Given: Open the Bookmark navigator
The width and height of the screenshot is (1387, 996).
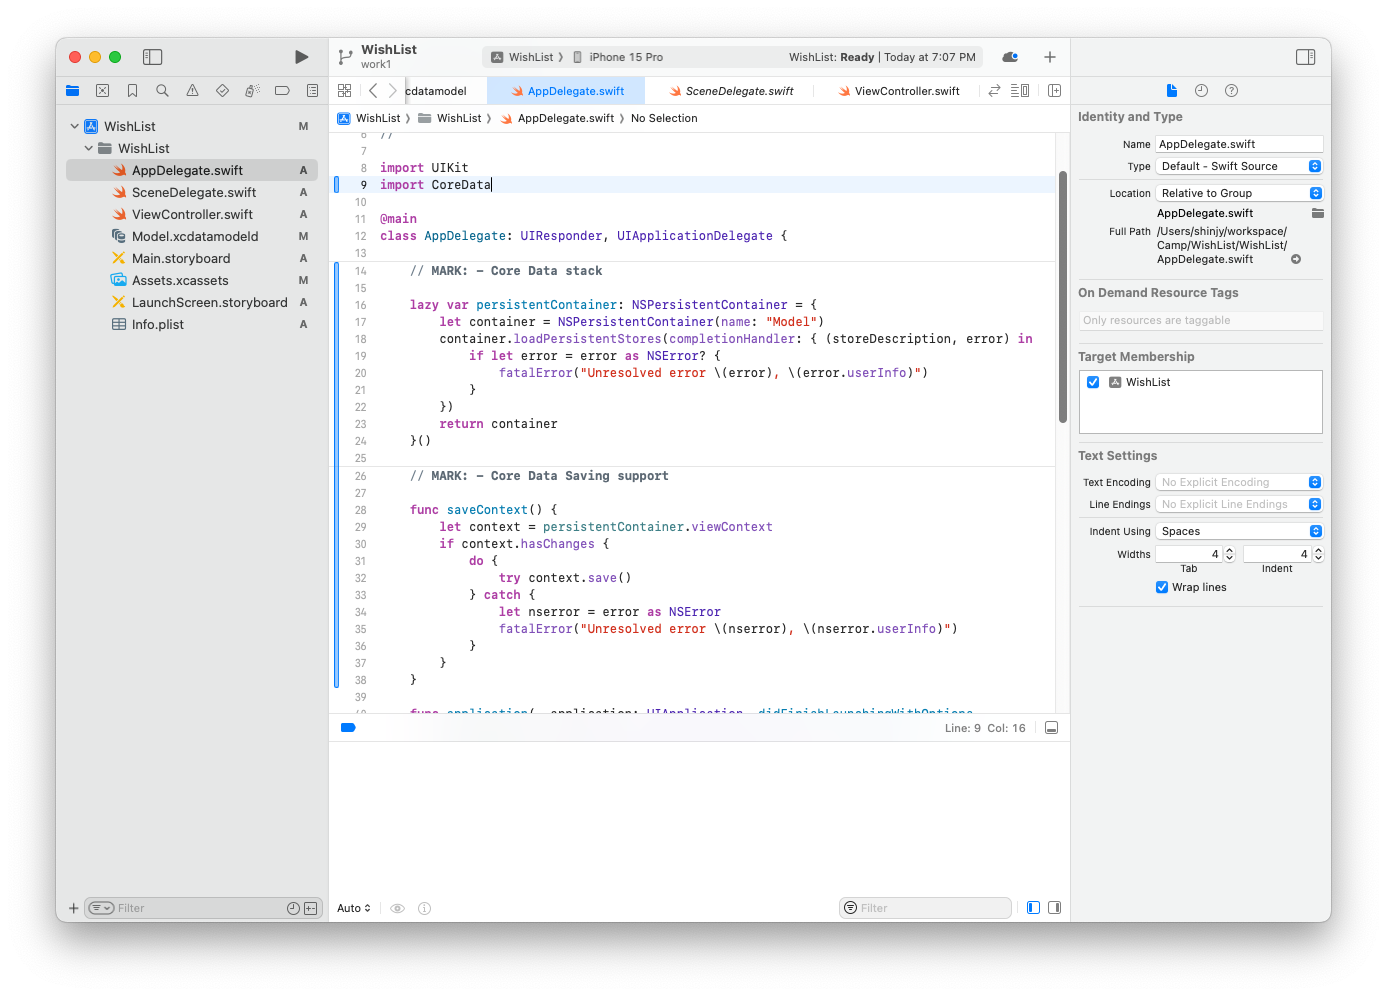Looking at the screenshot, I should [x=132, y=90].
